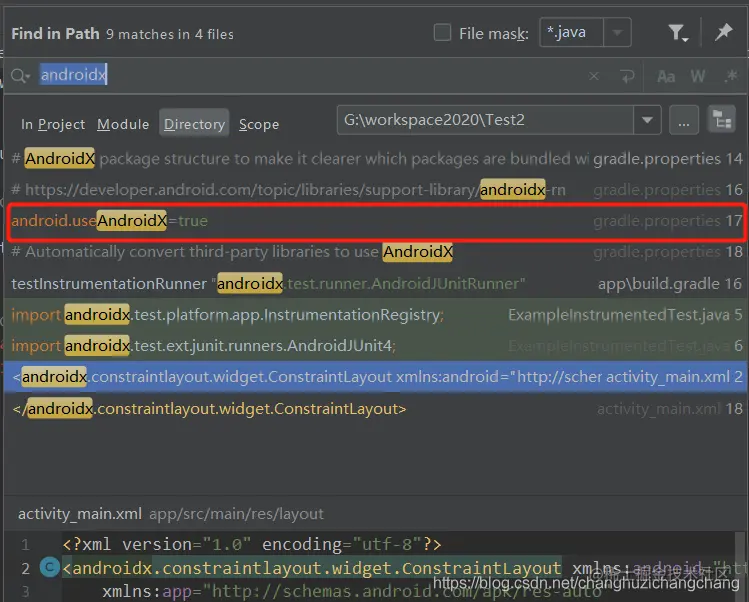Browse directory with the ellipsis button
This screenshot has width=749, height=602.
(684, 120)
